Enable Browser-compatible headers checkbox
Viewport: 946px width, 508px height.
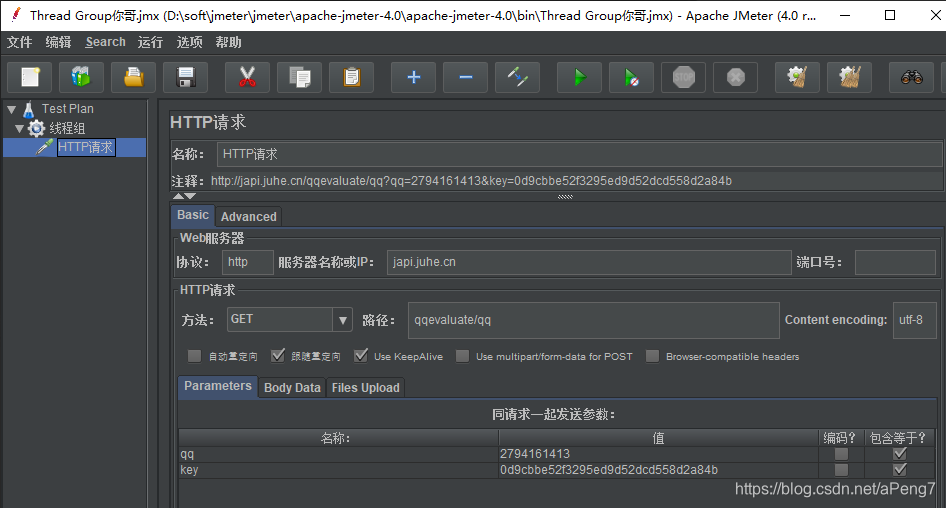(x=652, y=356)
